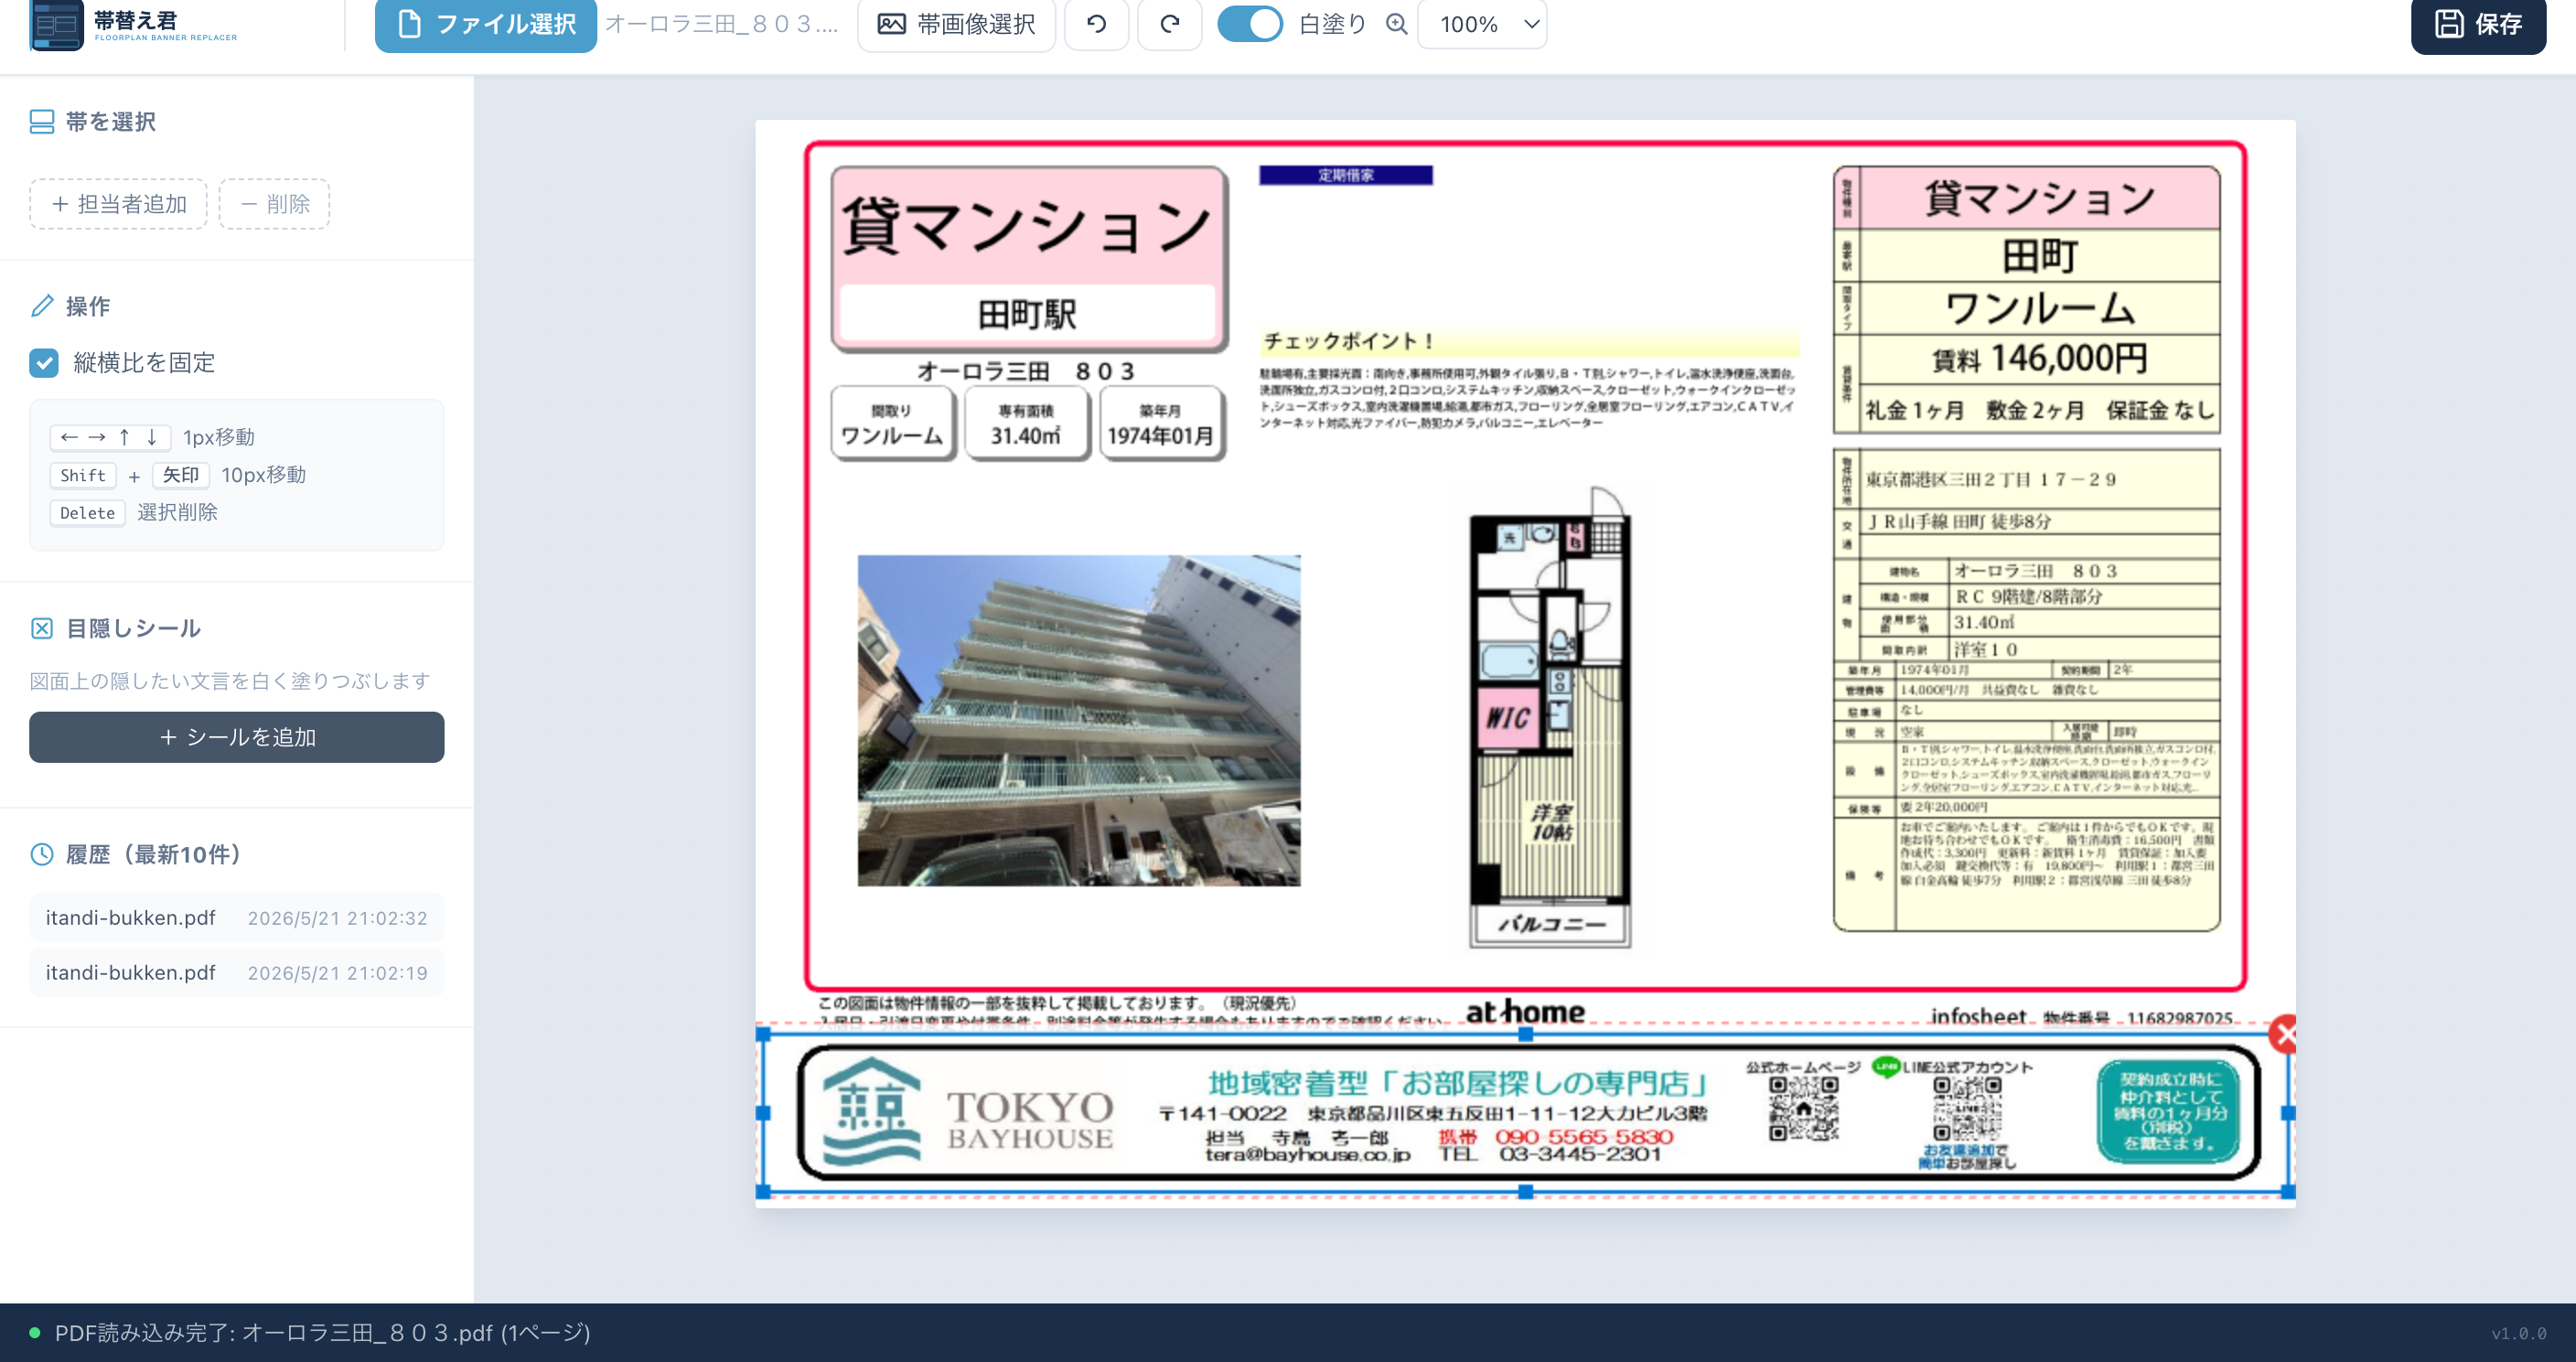The height and width of the screenshot is (1362, 2576).
Task: Open history entry itandi-bukken.pdf at 21:02:32
Action: coord(236,918)
